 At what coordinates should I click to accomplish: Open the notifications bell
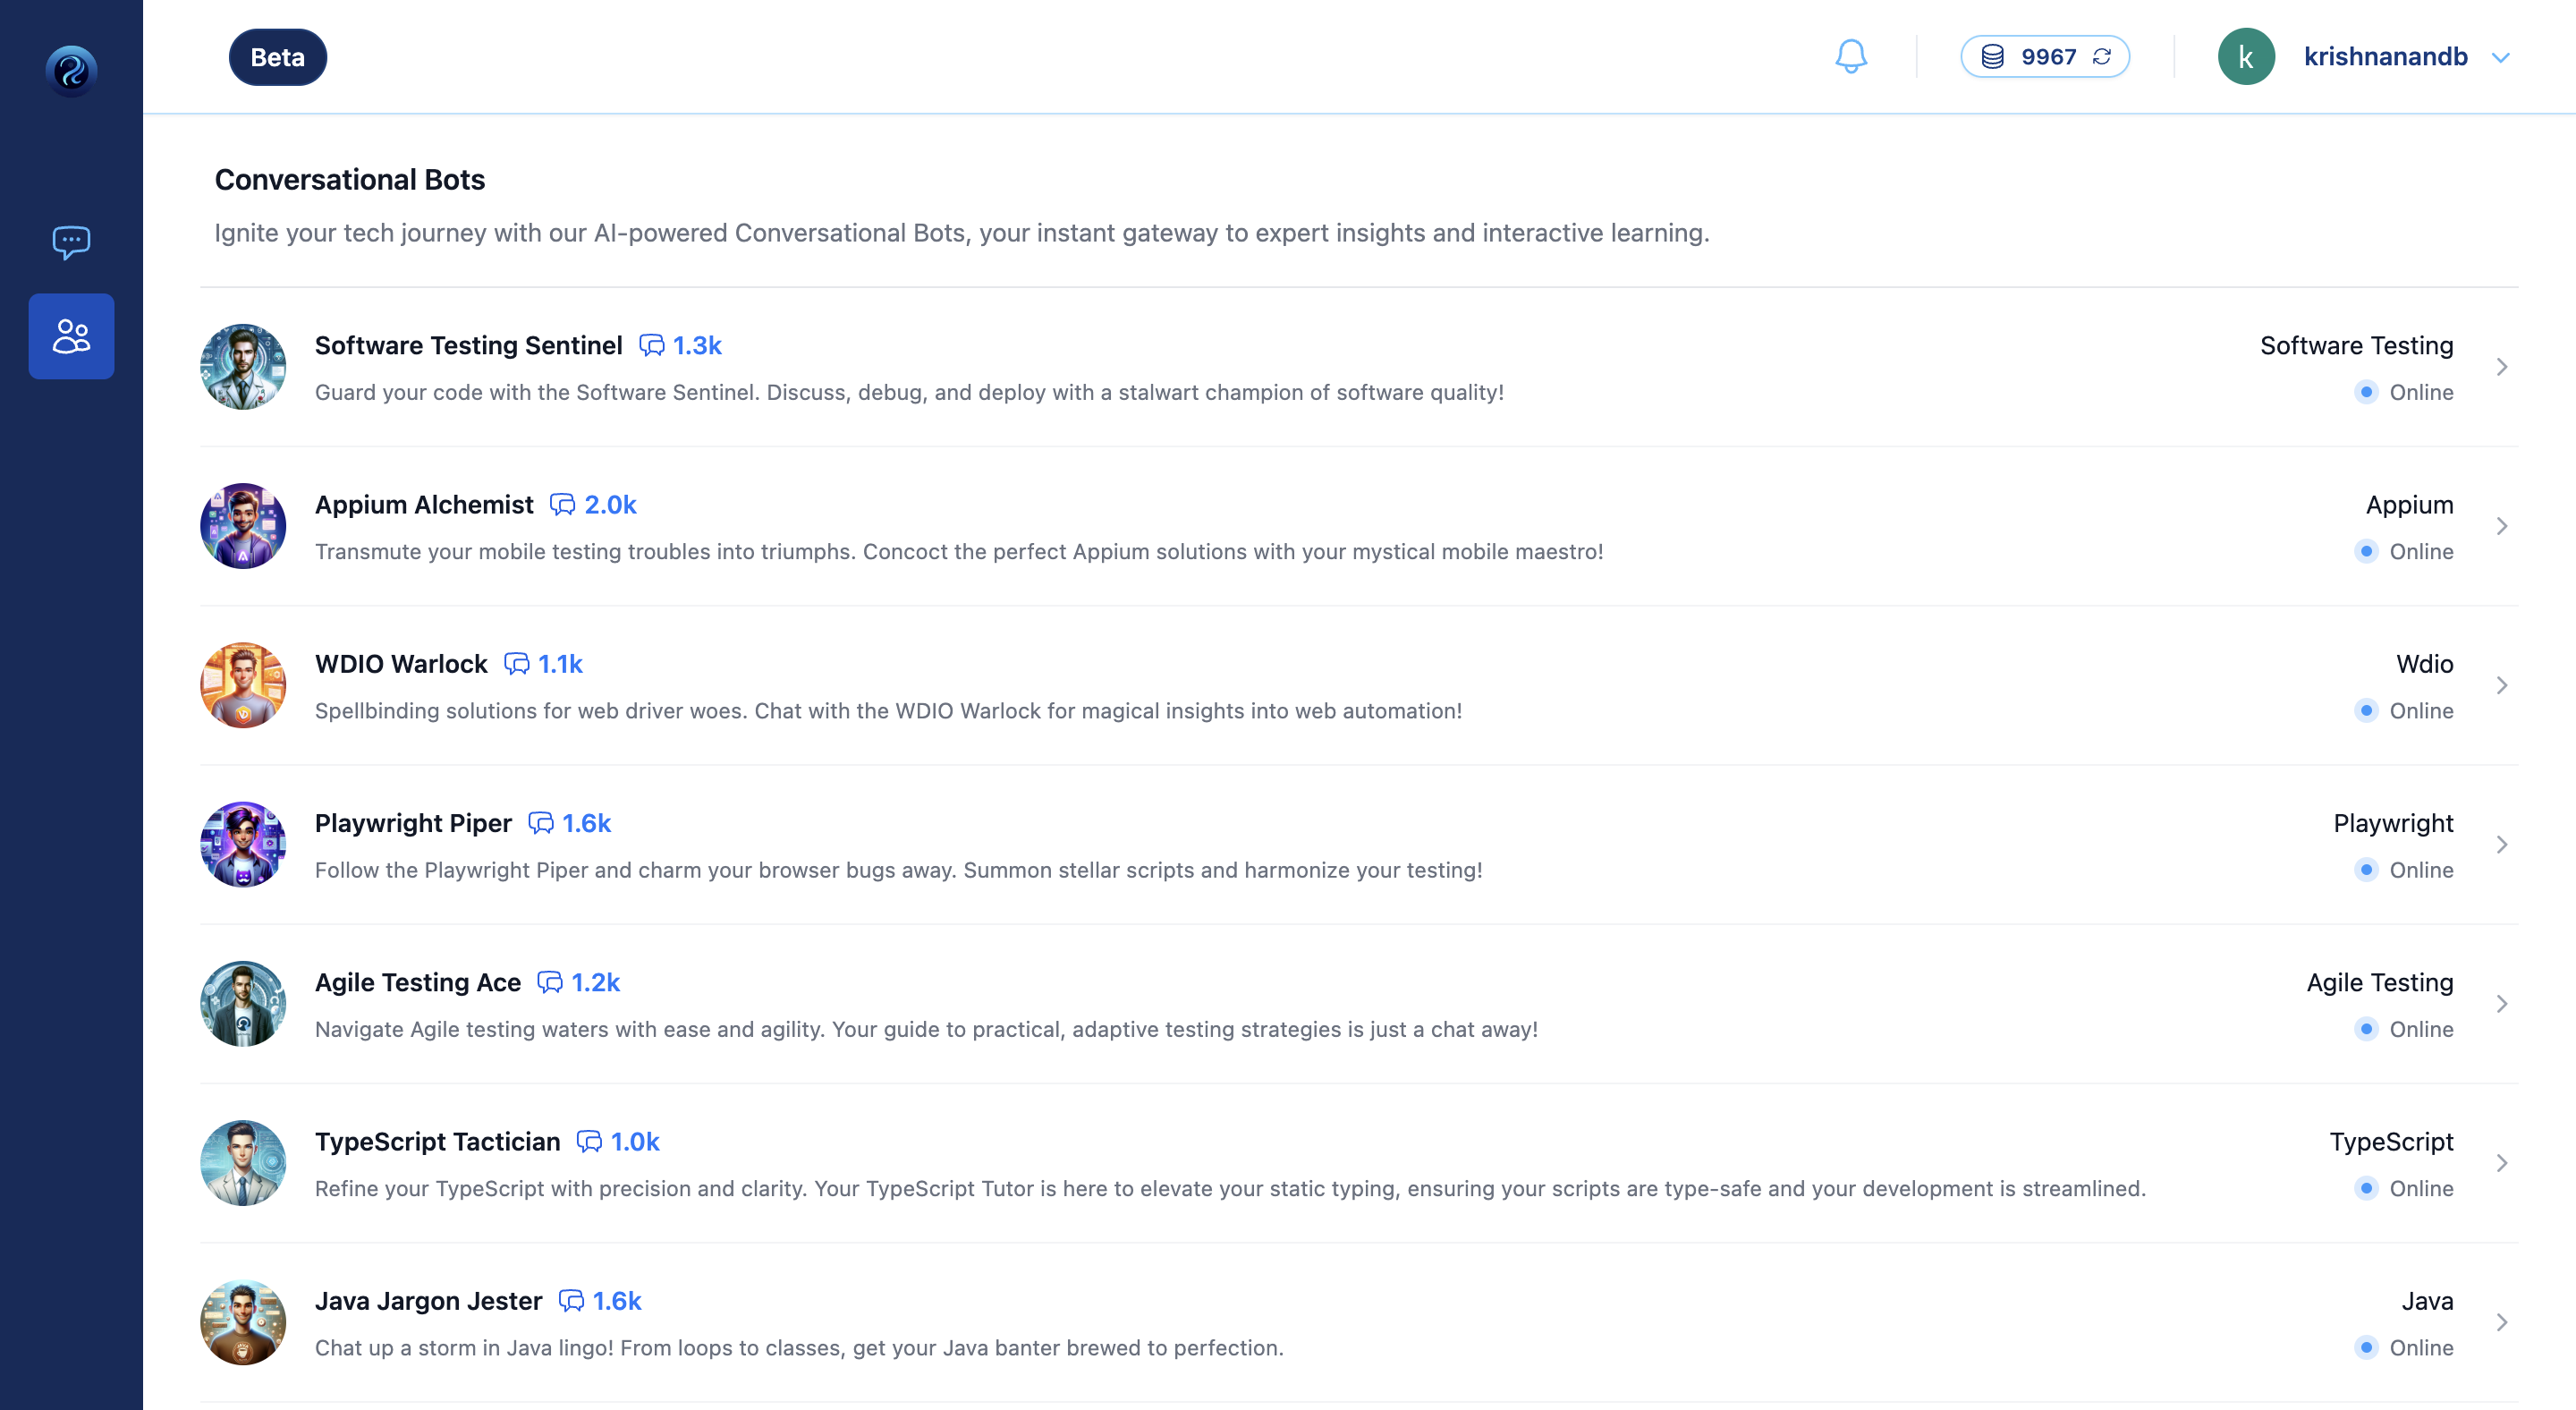(1850, 56)
